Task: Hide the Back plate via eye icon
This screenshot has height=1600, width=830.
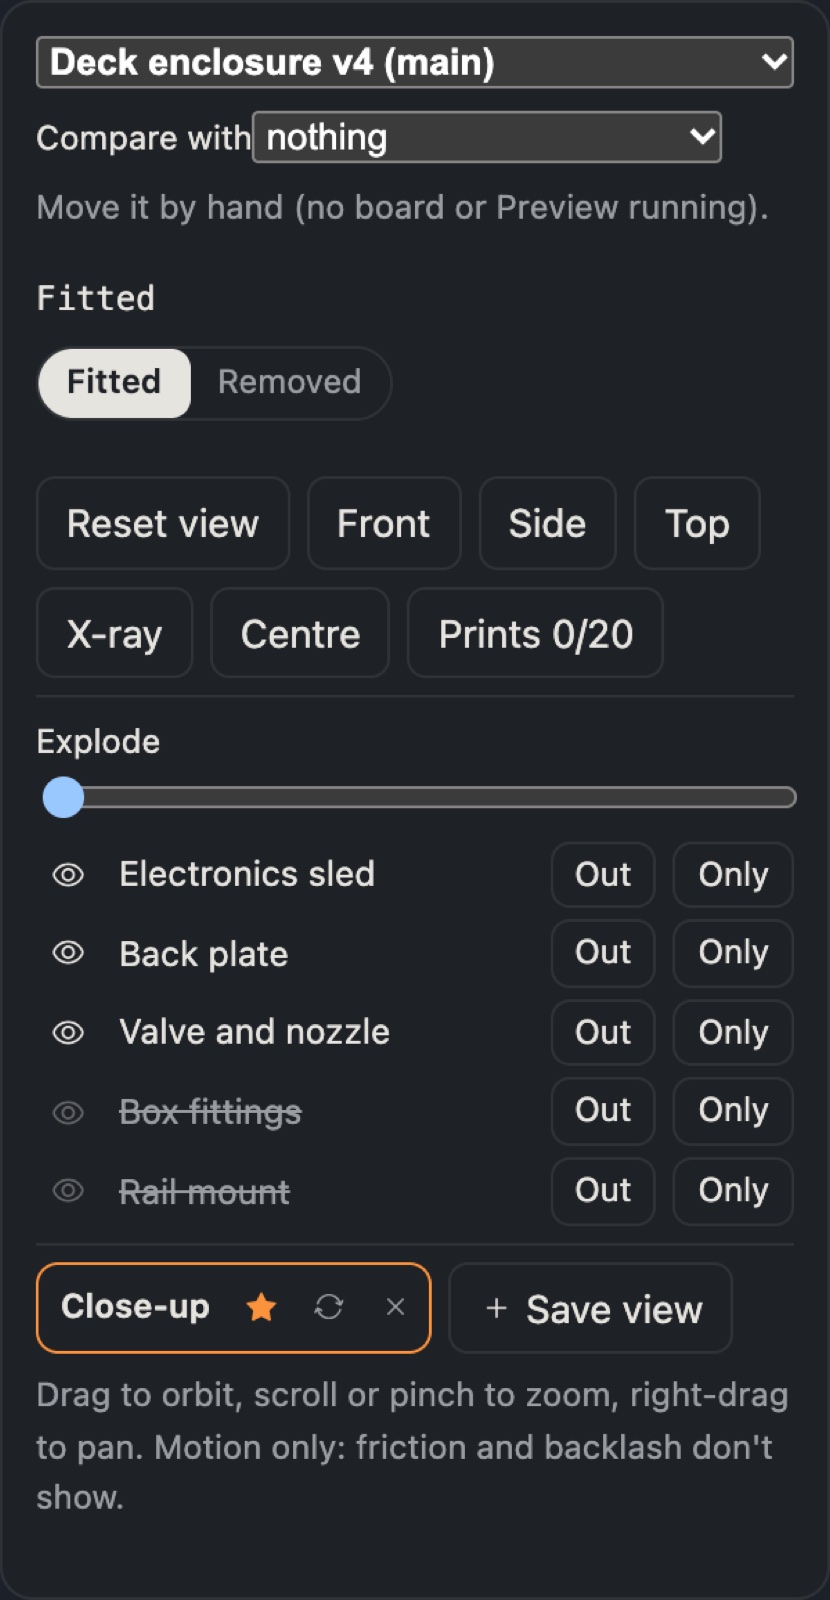Action: (x=68, y=953)
